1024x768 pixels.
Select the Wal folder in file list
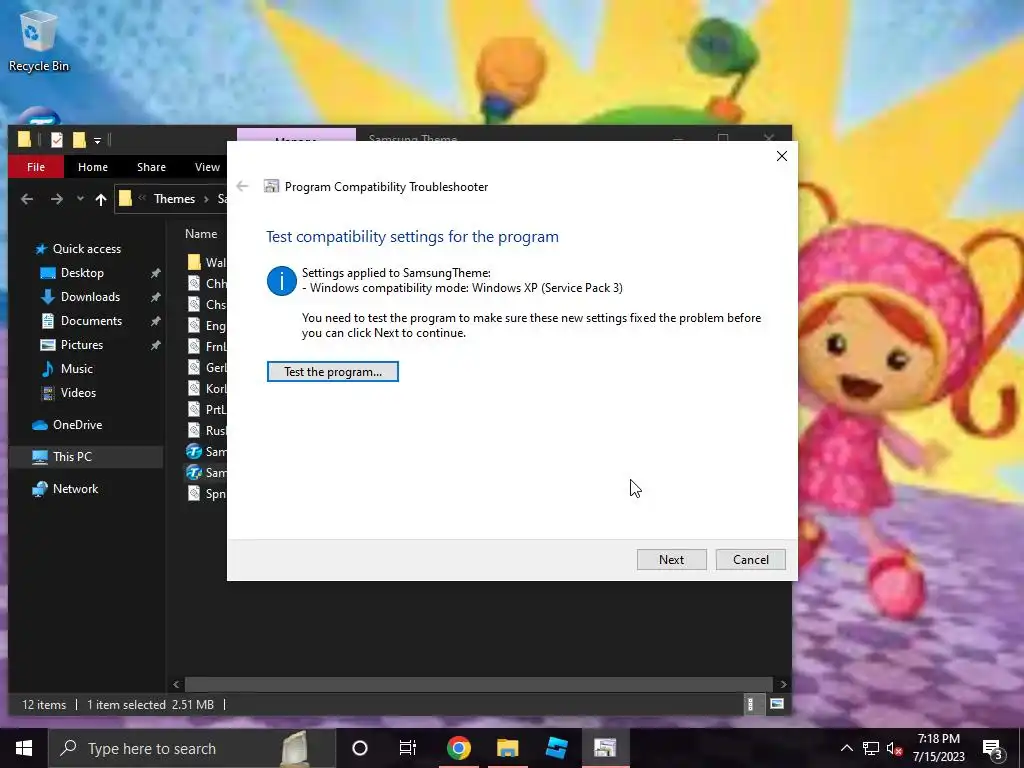tap(206, 263)
